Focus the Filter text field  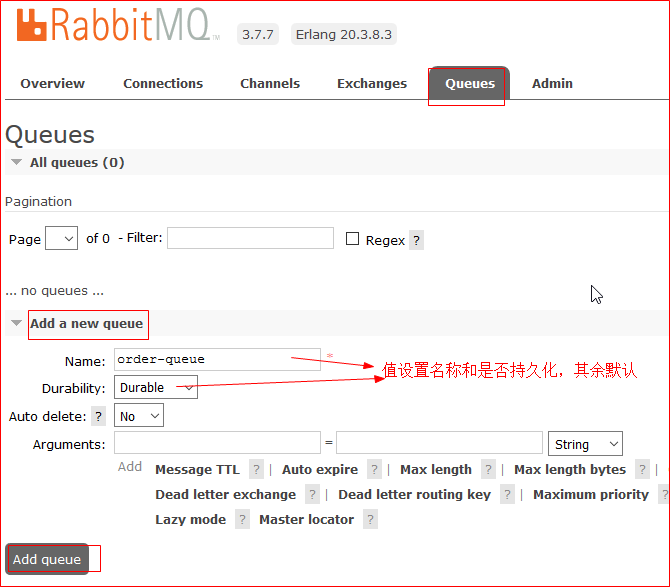[250, 238]
